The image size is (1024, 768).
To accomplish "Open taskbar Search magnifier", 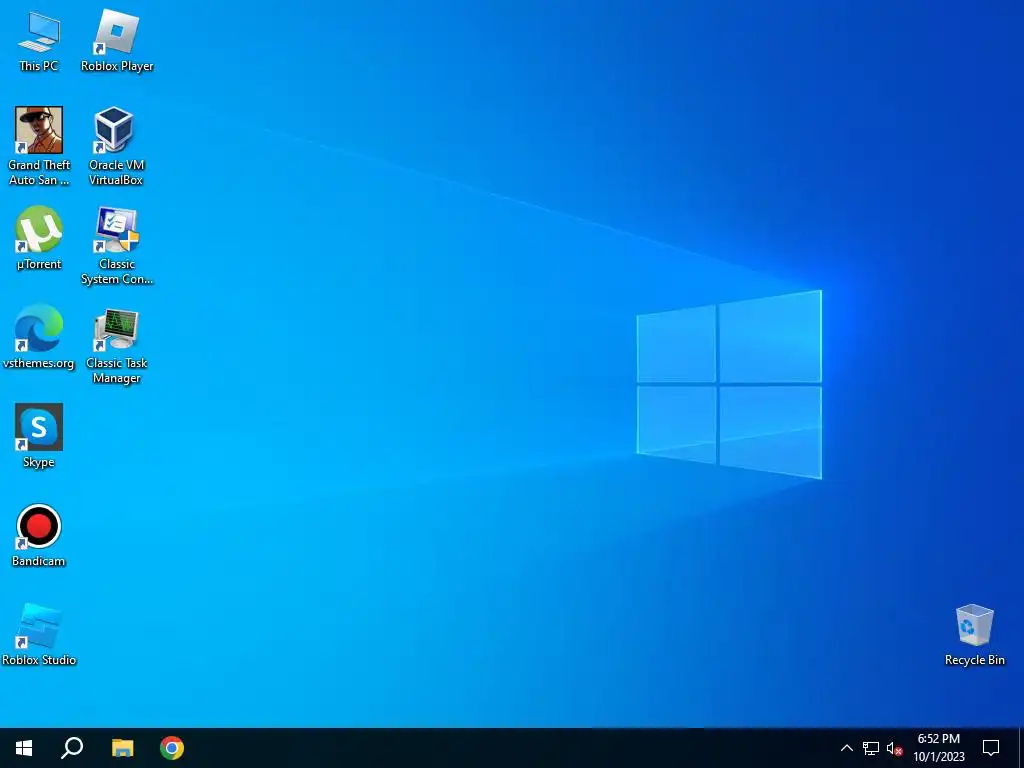I will click(72, 748).
